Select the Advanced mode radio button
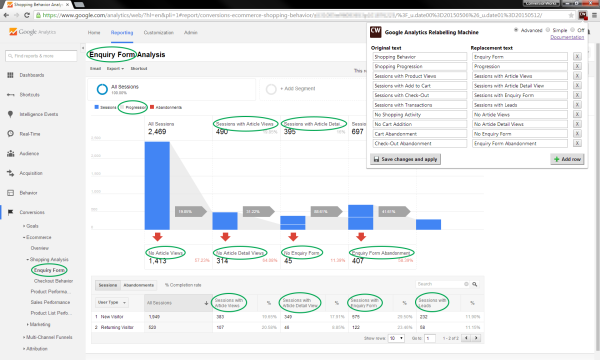Image resolution: width=600 pixels, height=360 pixels. (516, 30)
